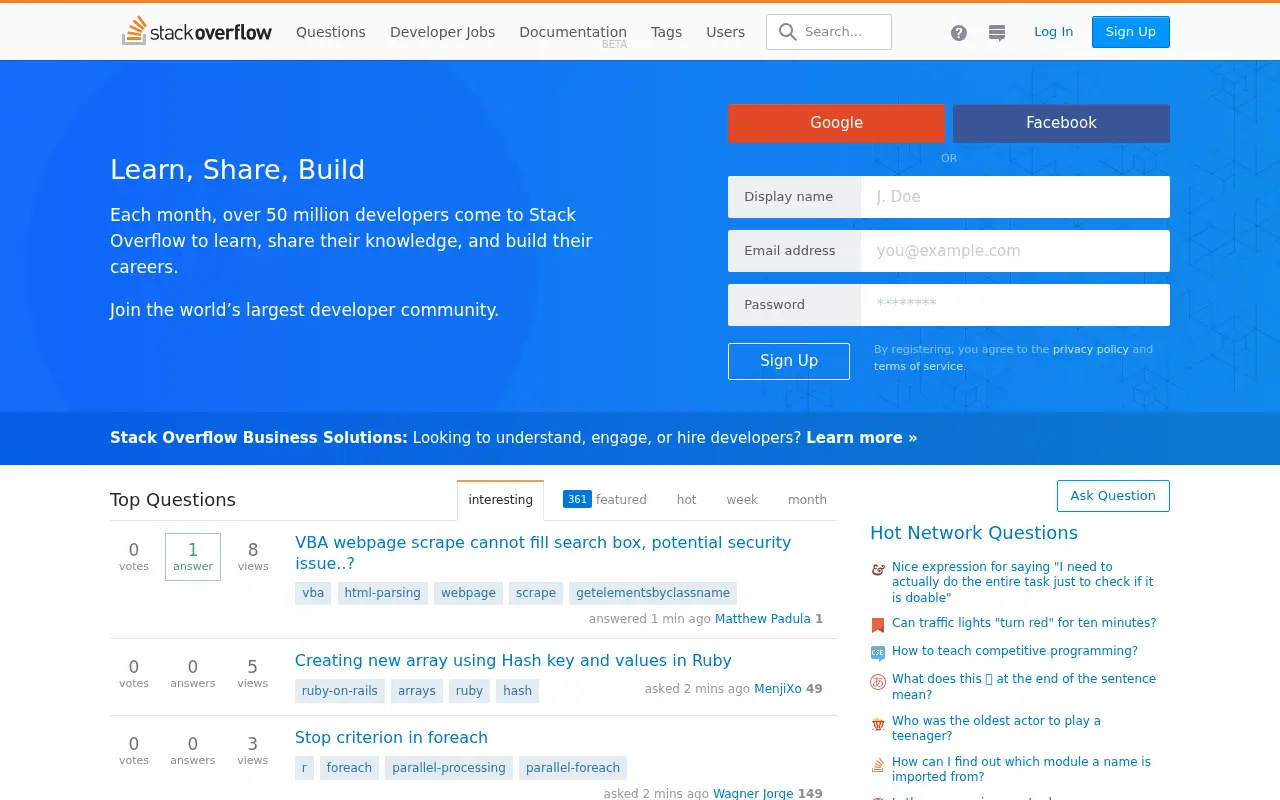Open user profile Matthew Padula
Screen dimensions: 1280x800
[x=763, y=619]
